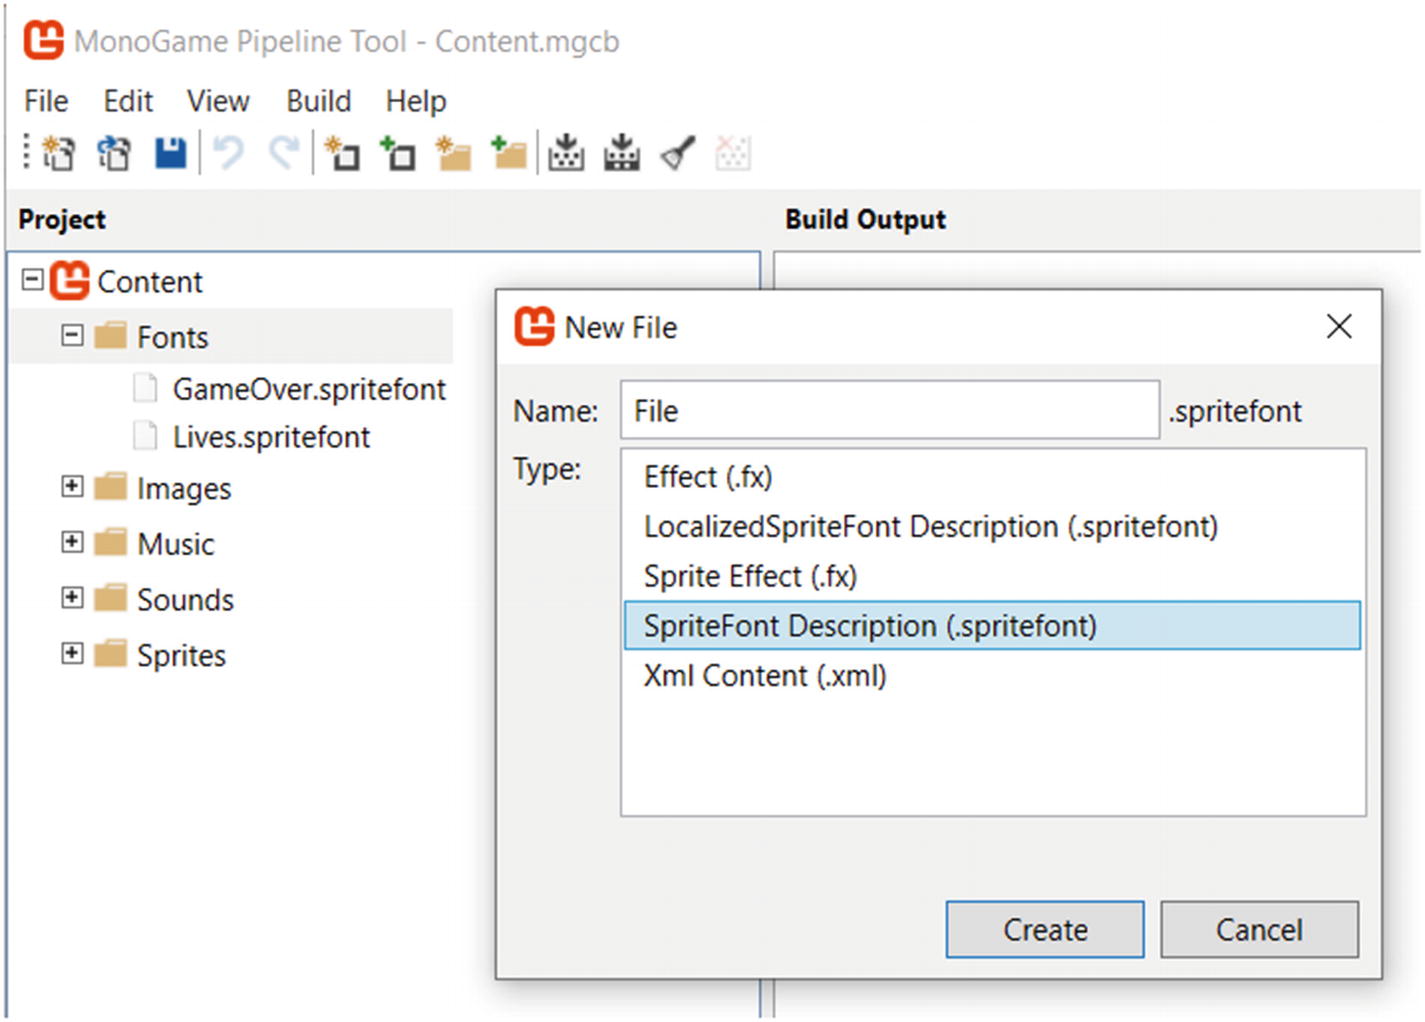This screenshot has width=1425, height=1022.
Task: Select the Sounds folder label
Action: [x=185, y=599]
